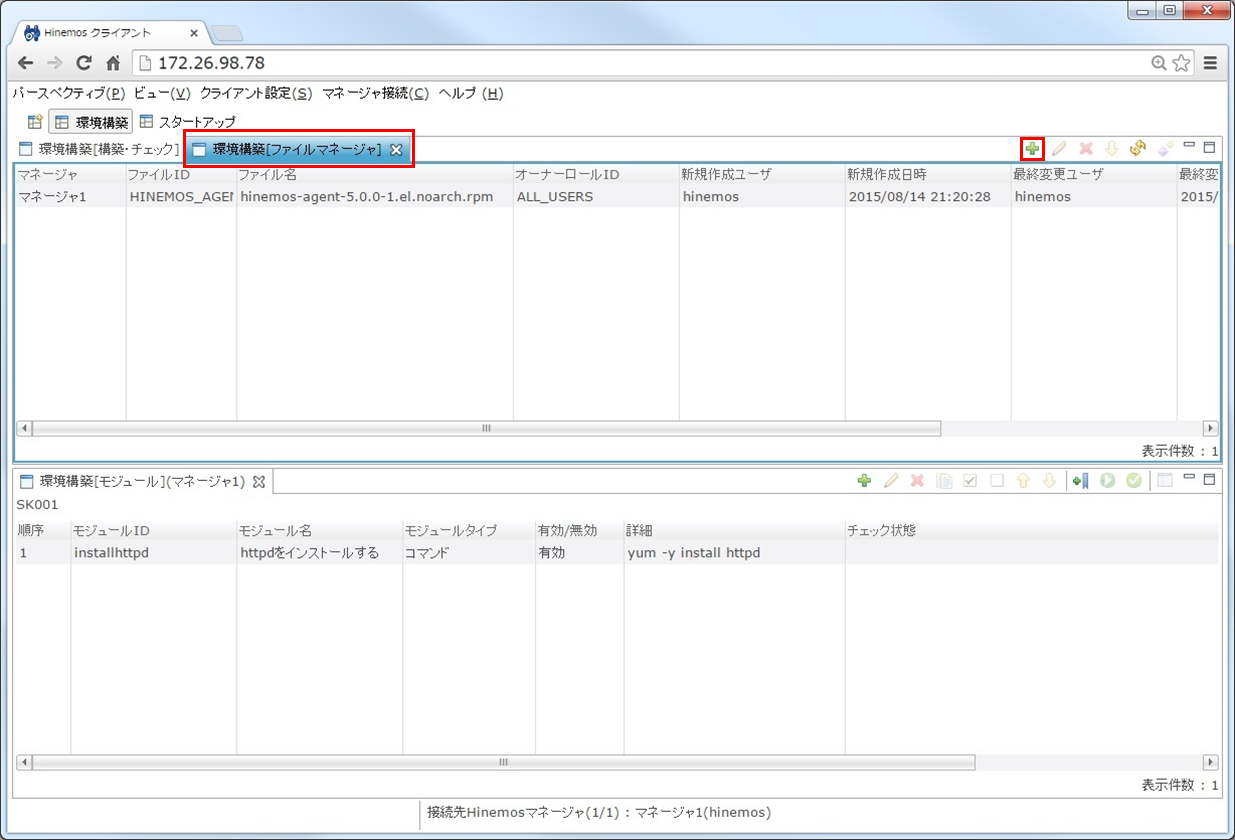Click the right scroll arrow in Module table

[1211, 762]
